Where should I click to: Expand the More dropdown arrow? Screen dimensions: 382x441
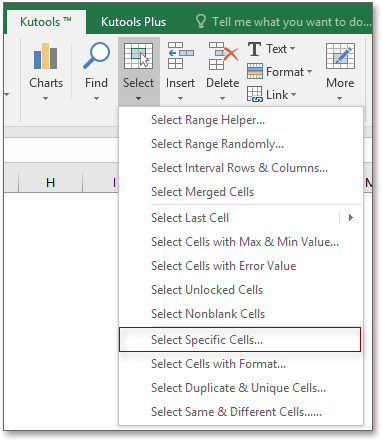[339, 99]
